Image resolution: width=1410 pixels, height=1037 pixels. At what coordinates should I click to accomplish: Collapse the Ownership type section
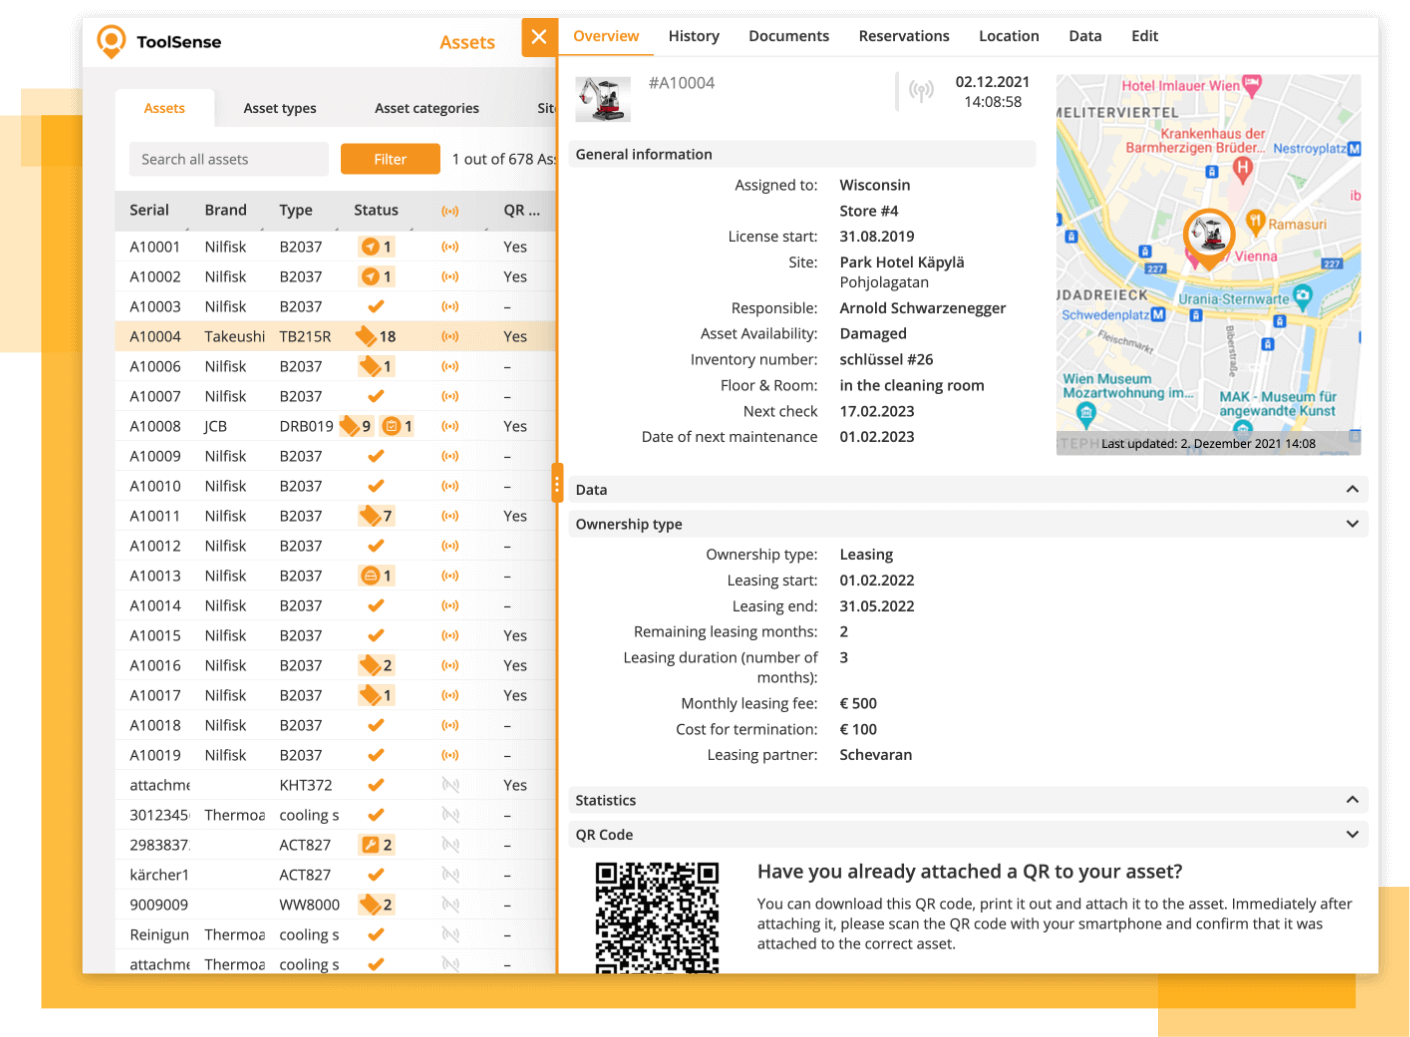[x=1352, y=524]
